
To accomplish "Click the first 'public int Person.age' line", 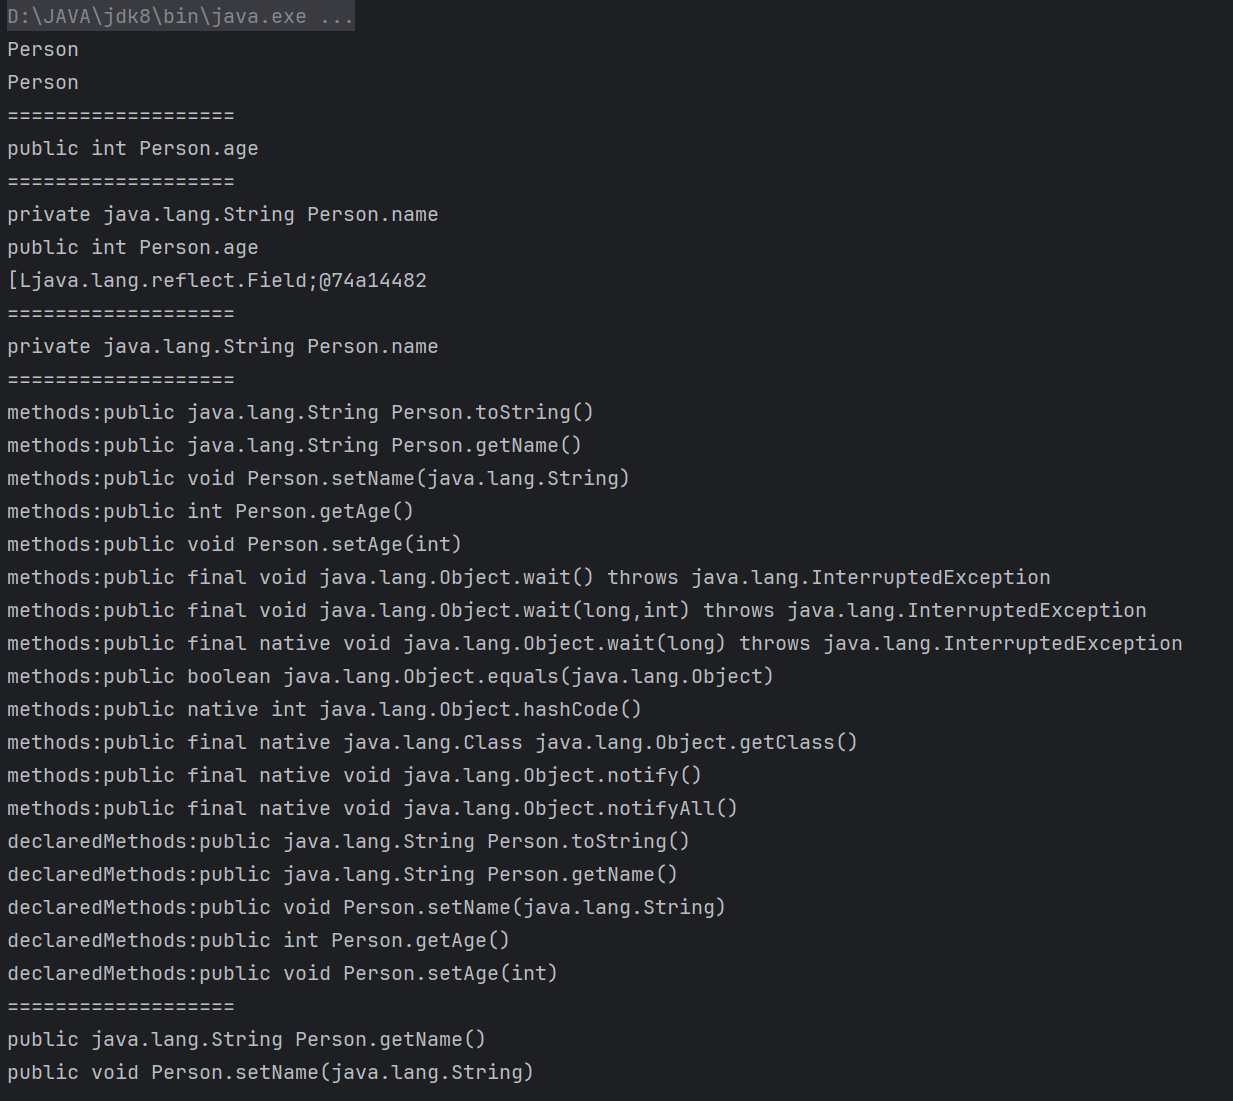I will pos(133,149).
